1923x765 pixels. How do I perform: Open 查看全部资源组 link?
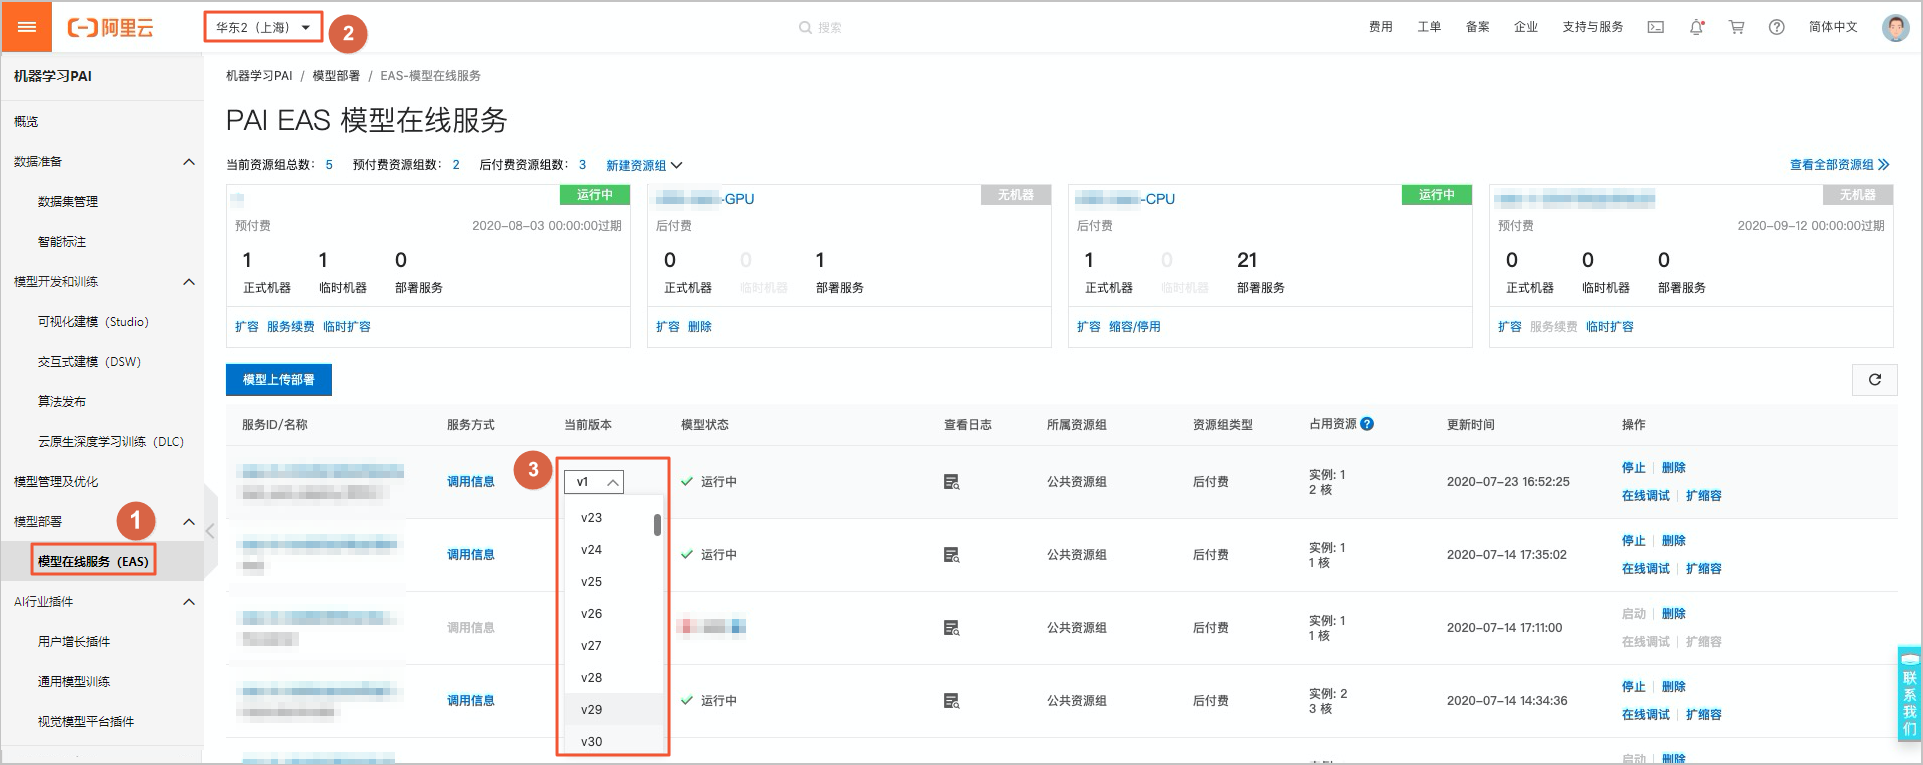coord(1839,165)
